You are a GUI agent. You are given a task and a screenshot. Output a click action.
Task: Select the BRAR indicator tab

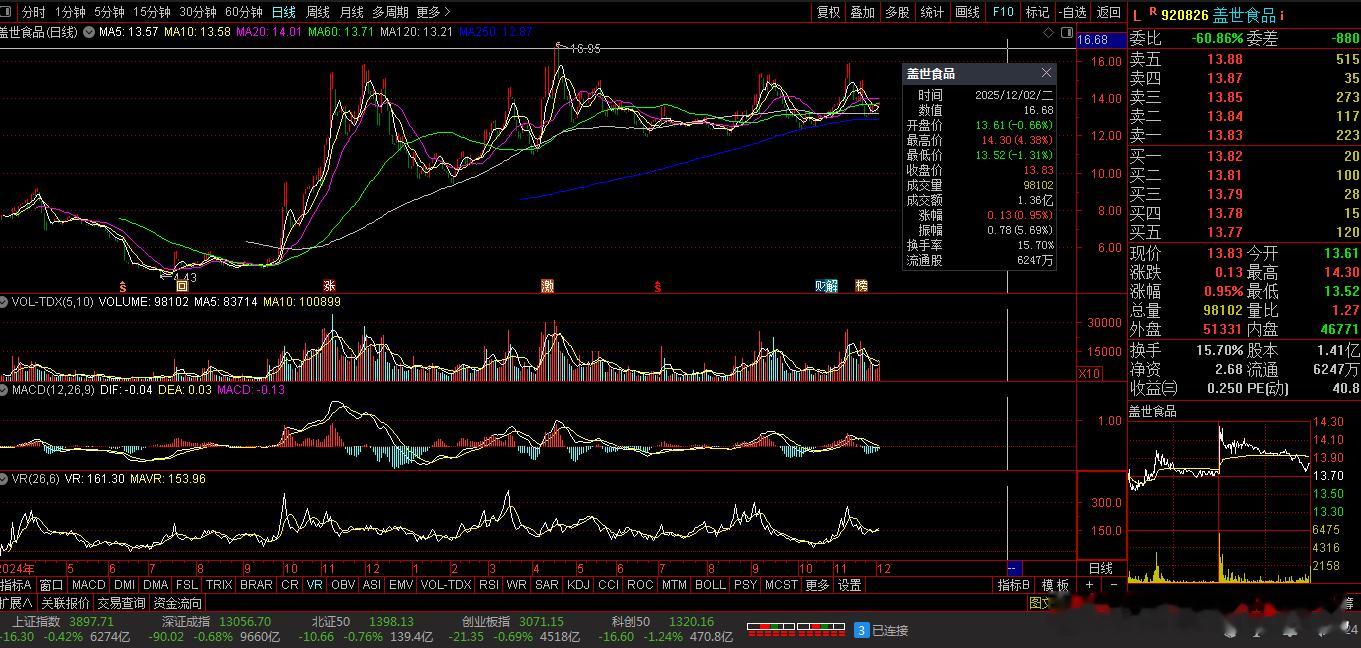(256, 585)
